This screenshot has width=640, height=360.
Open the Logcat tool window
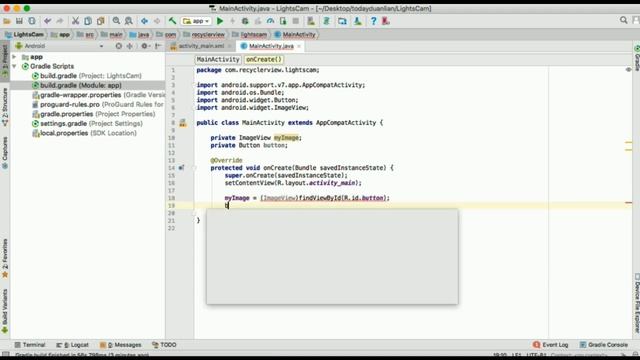pyautogui.click(x=72, y=345)
